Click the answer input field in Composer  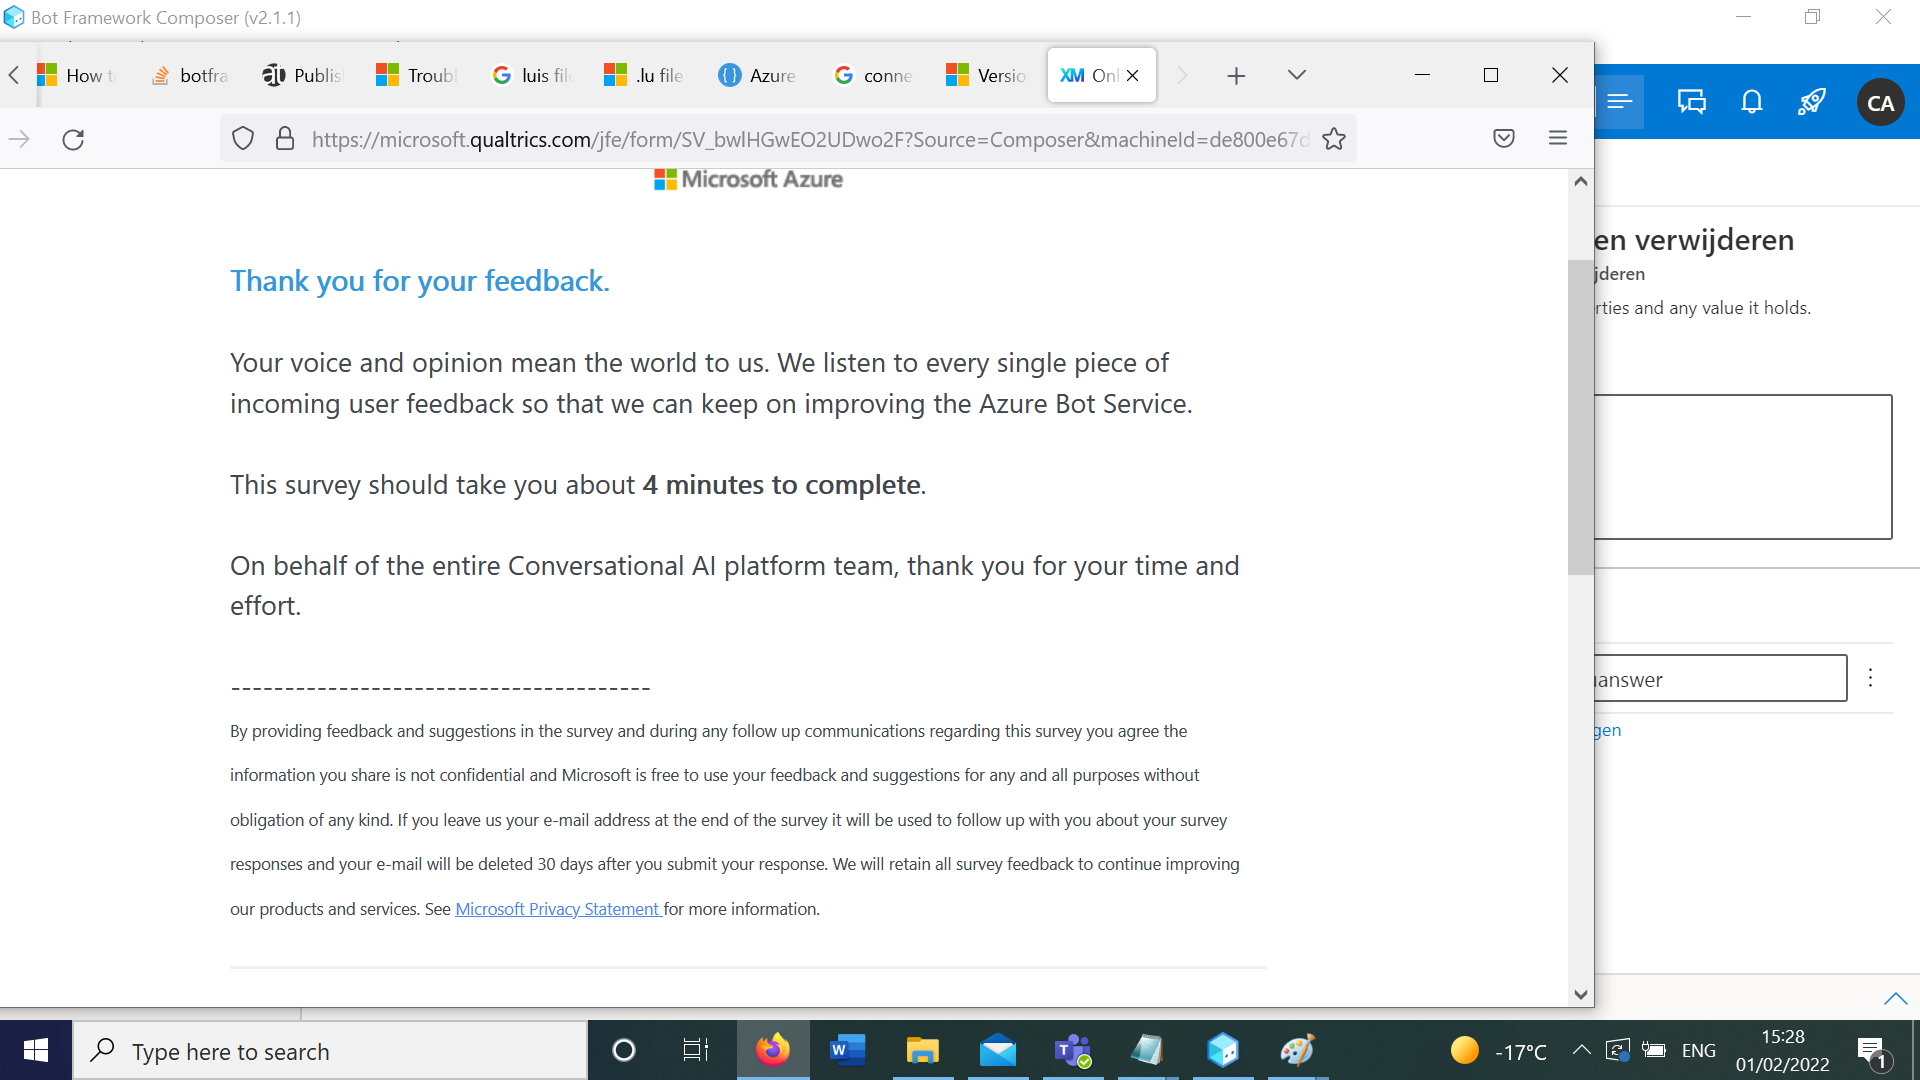point(1720,679)
